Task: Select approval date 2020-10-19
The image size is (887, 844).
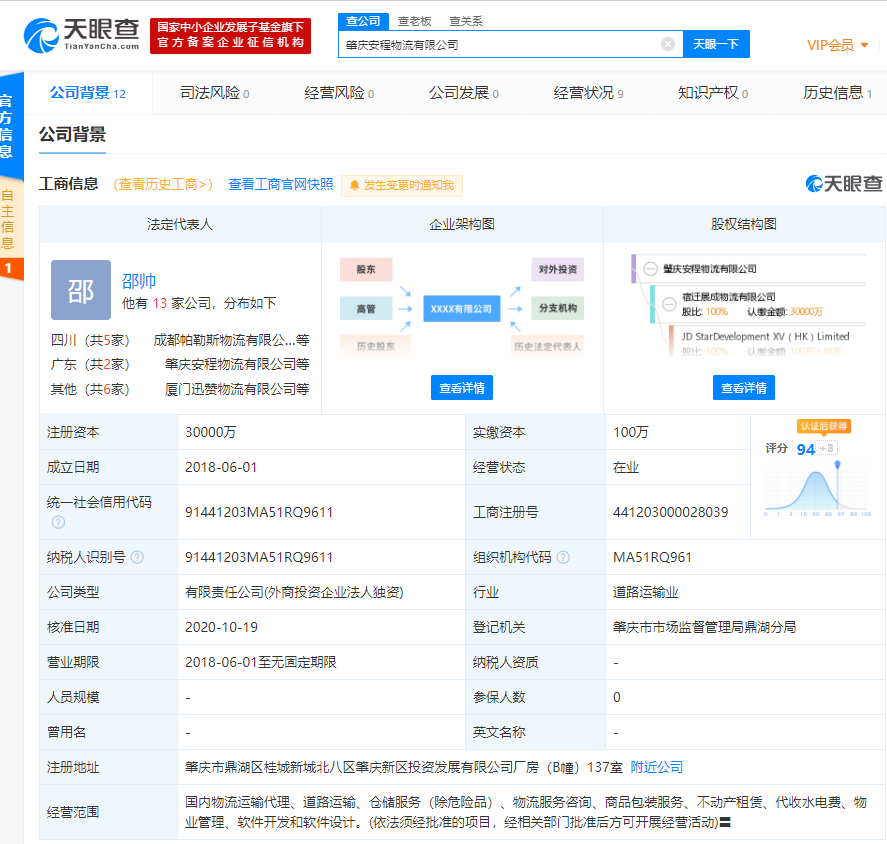Action: pos(221,627)
